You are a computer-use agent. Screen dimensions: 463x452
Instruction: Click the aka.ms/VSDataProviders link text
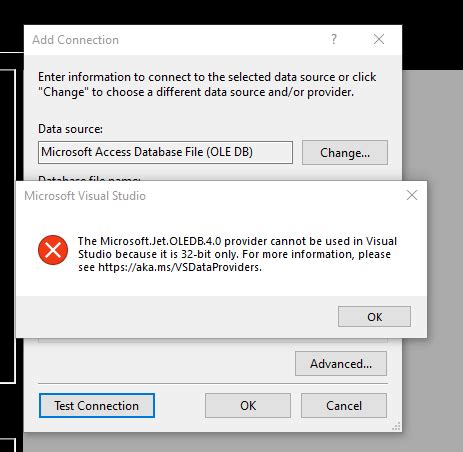(x=180, y=267)
